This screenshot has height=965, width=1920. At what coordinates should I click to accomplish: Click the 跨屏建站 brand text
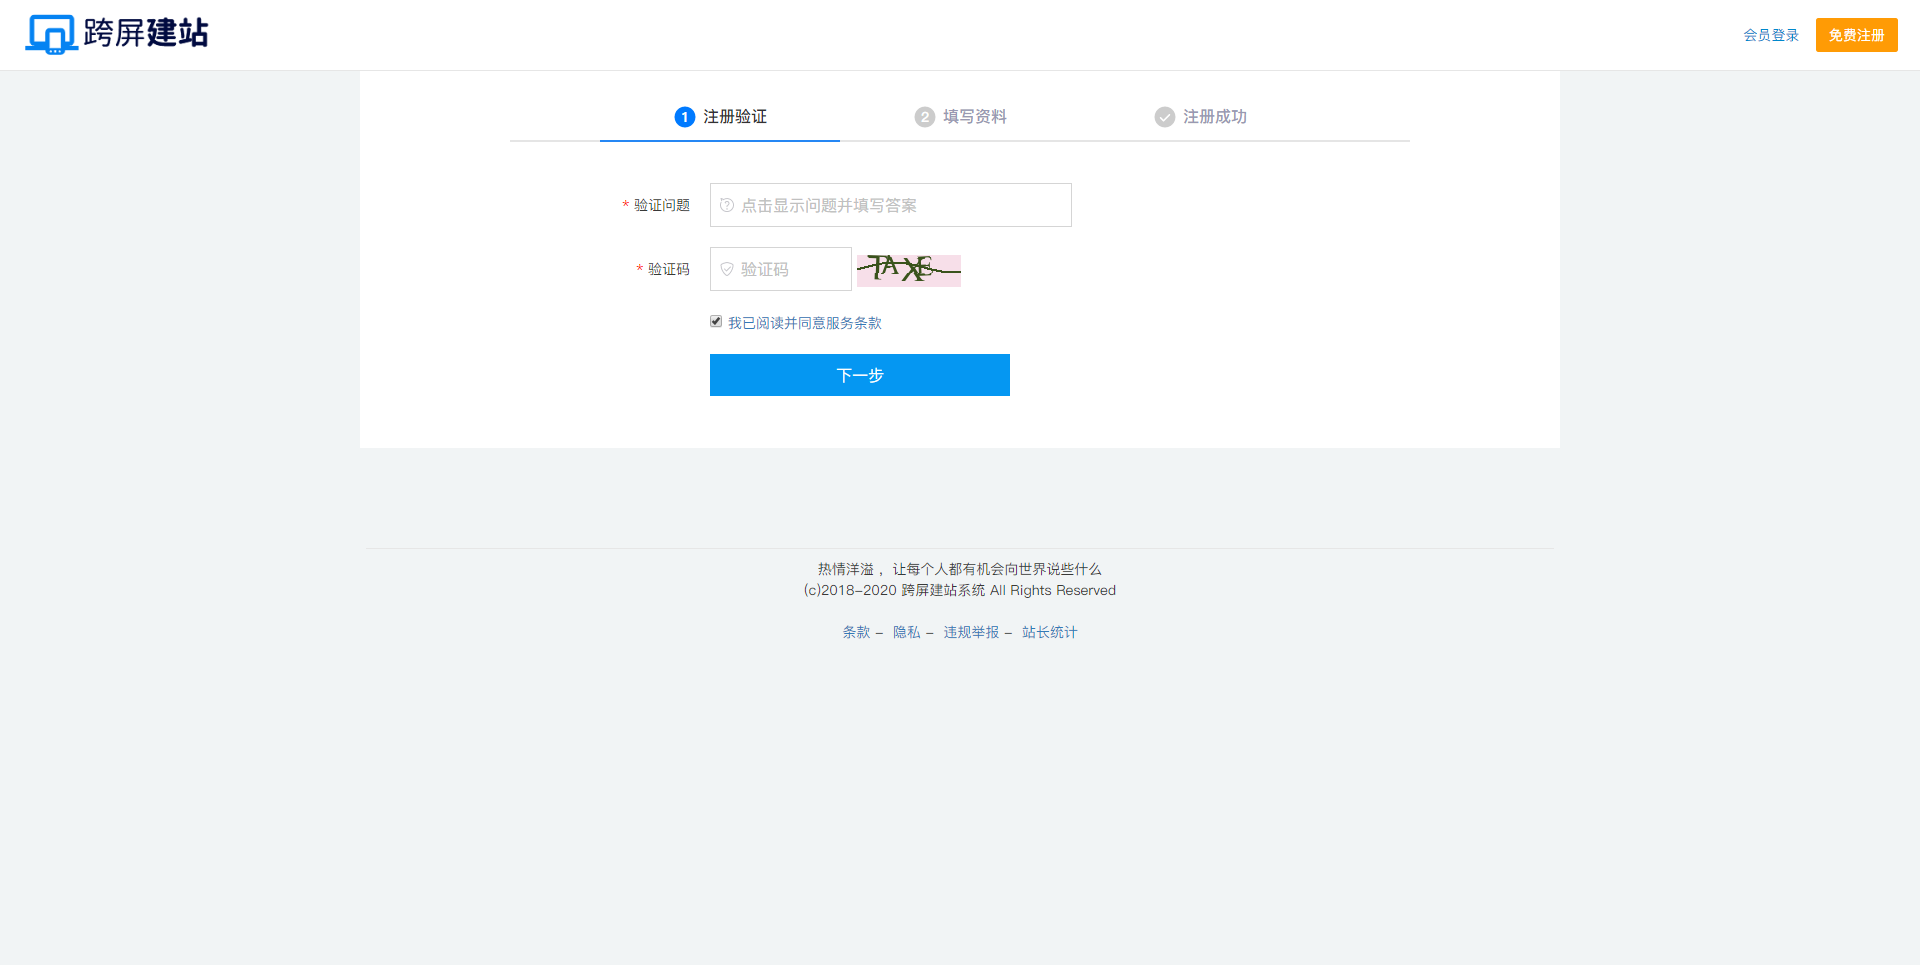[146, 33]
